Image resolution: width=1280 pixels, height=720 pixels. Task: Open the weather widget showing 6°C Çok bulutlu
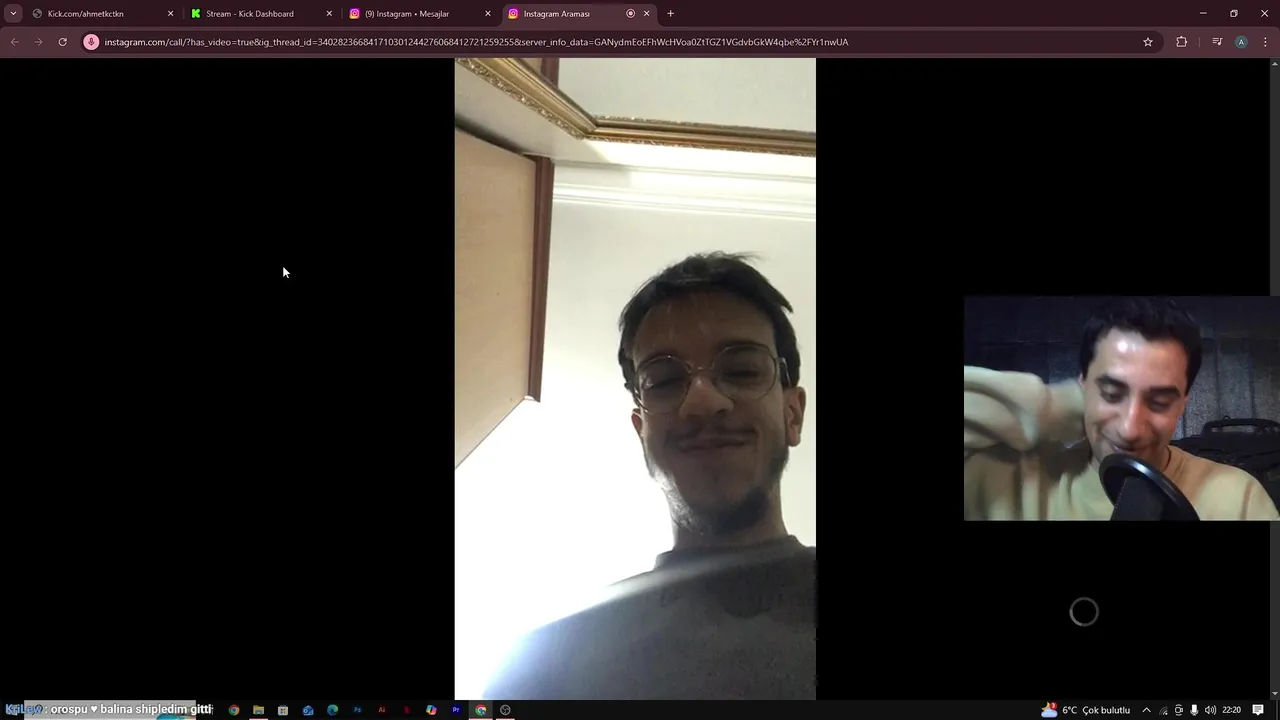tap(1085, 710)
